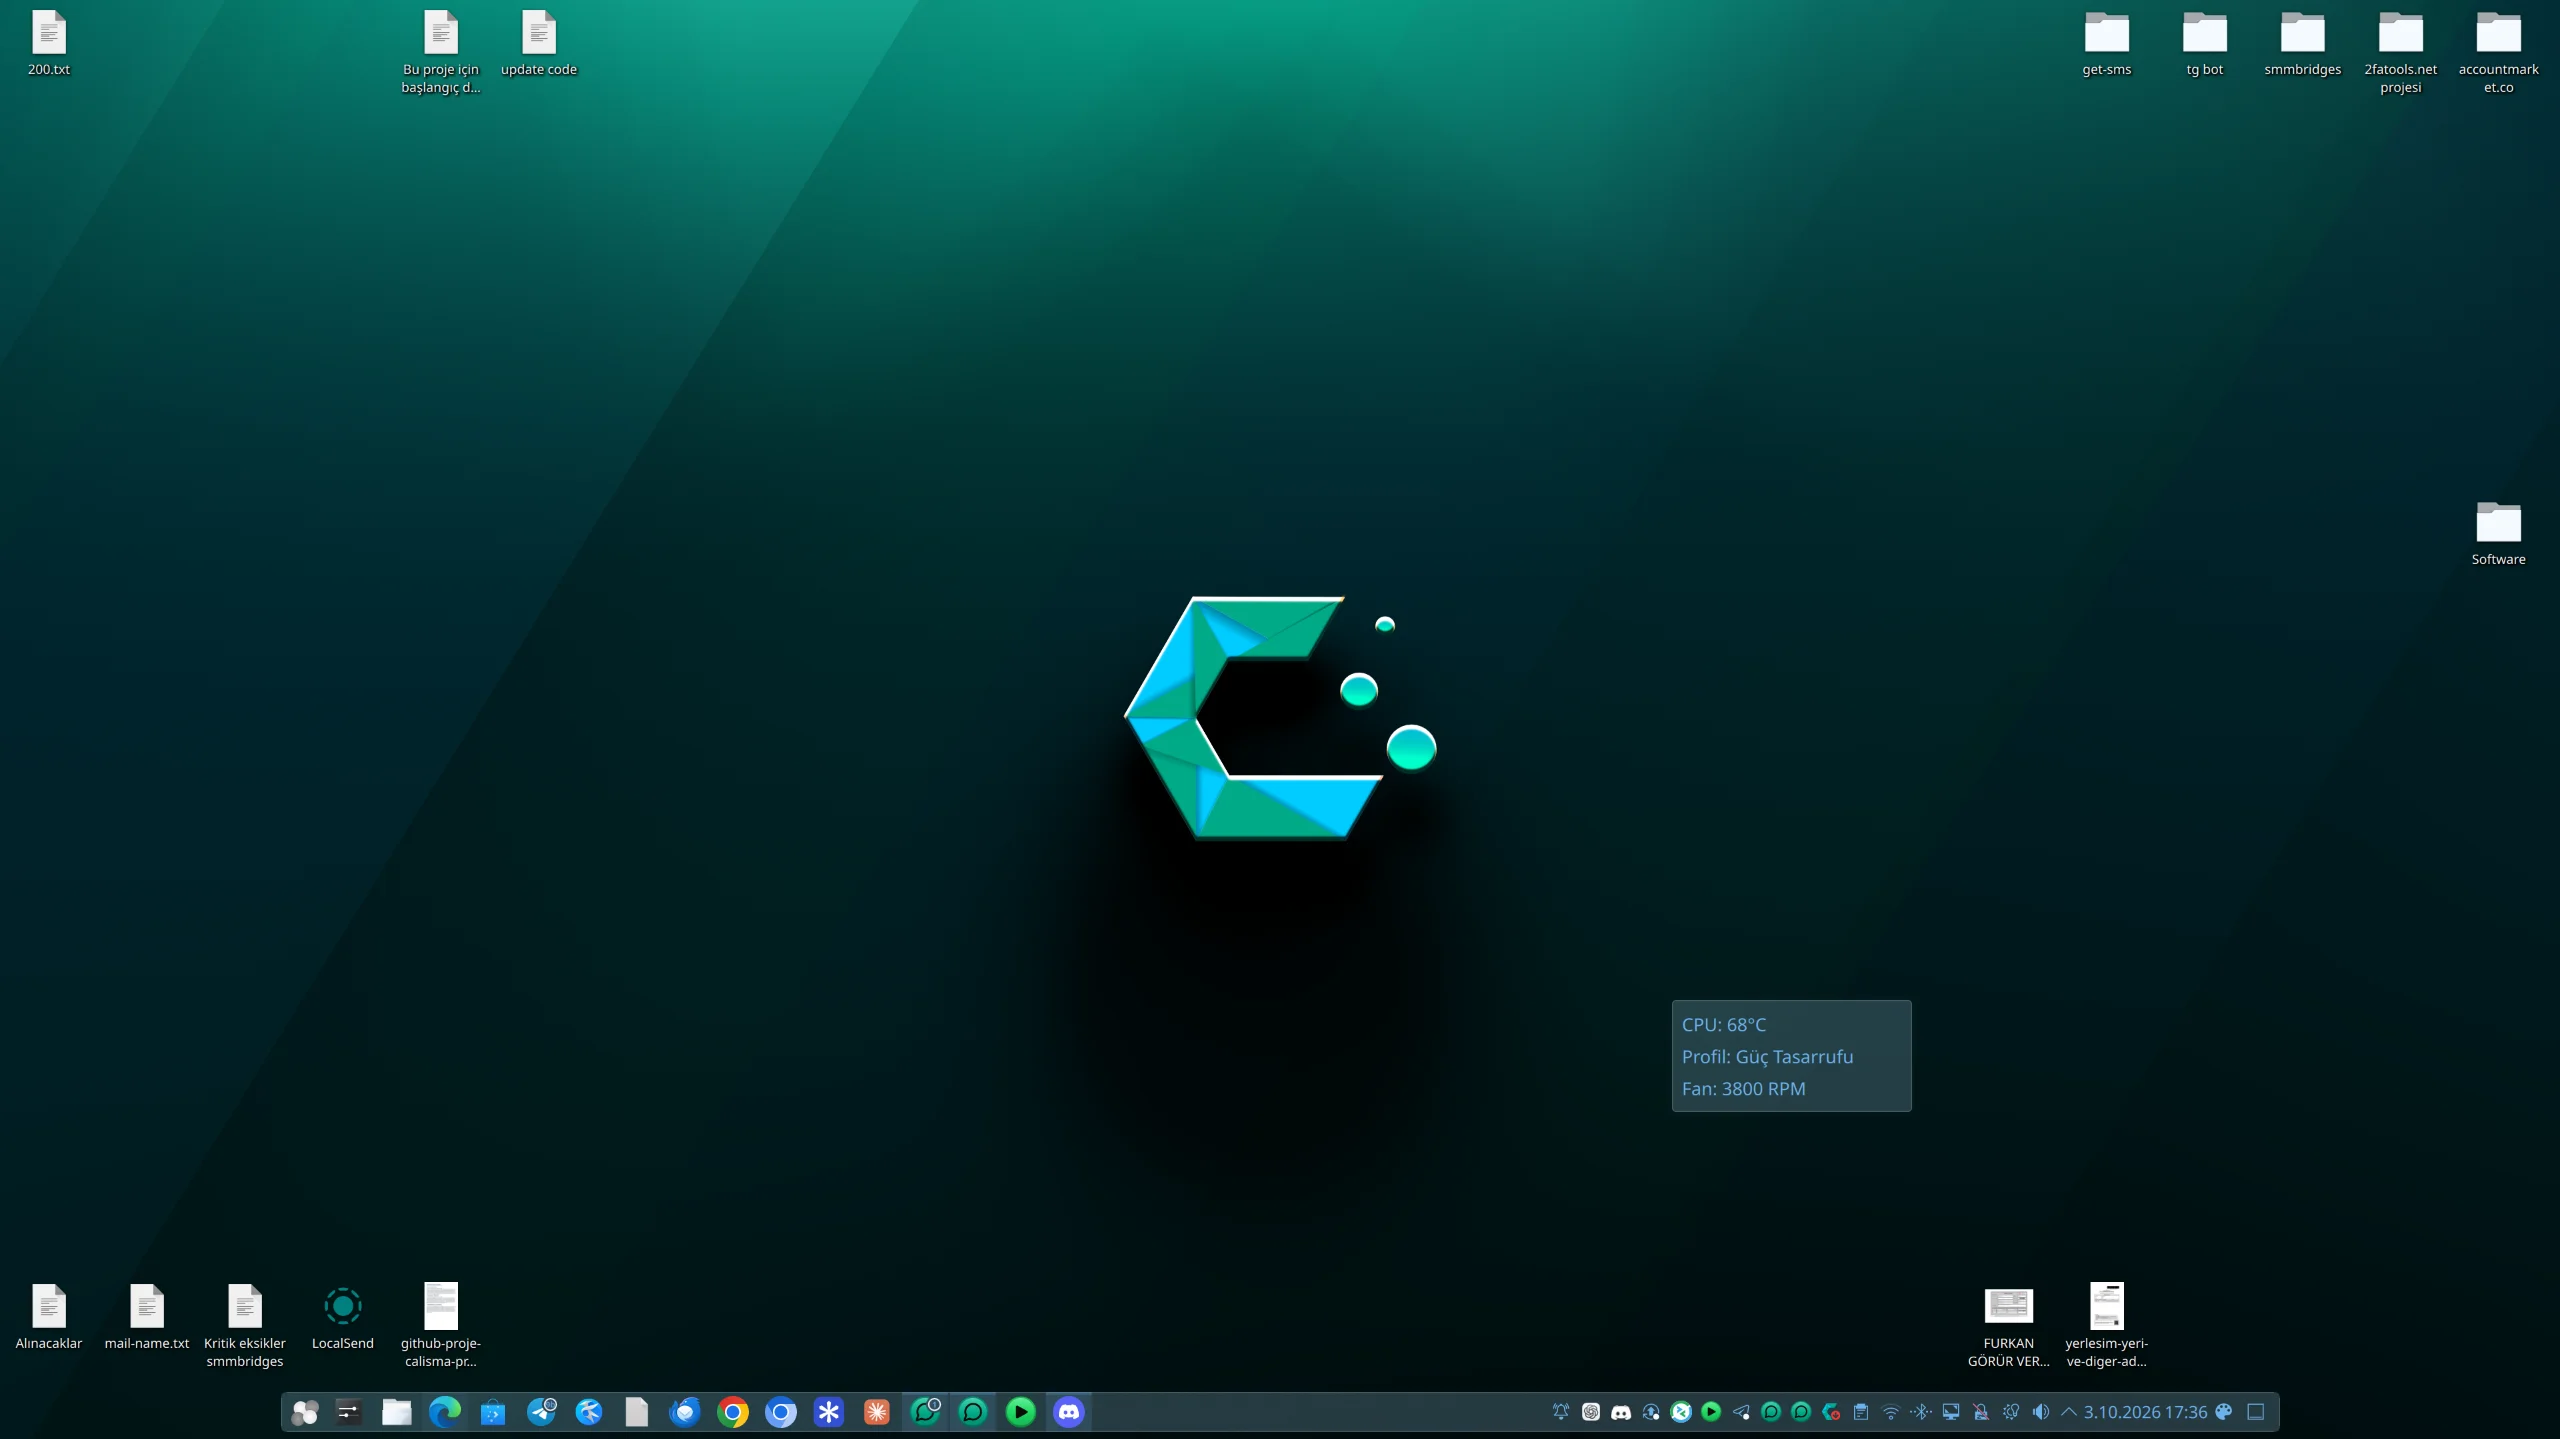Open the system settings sliders icon in taskbar
This screenshot has height=1439, width=2560.
[x=348, y=1412]
